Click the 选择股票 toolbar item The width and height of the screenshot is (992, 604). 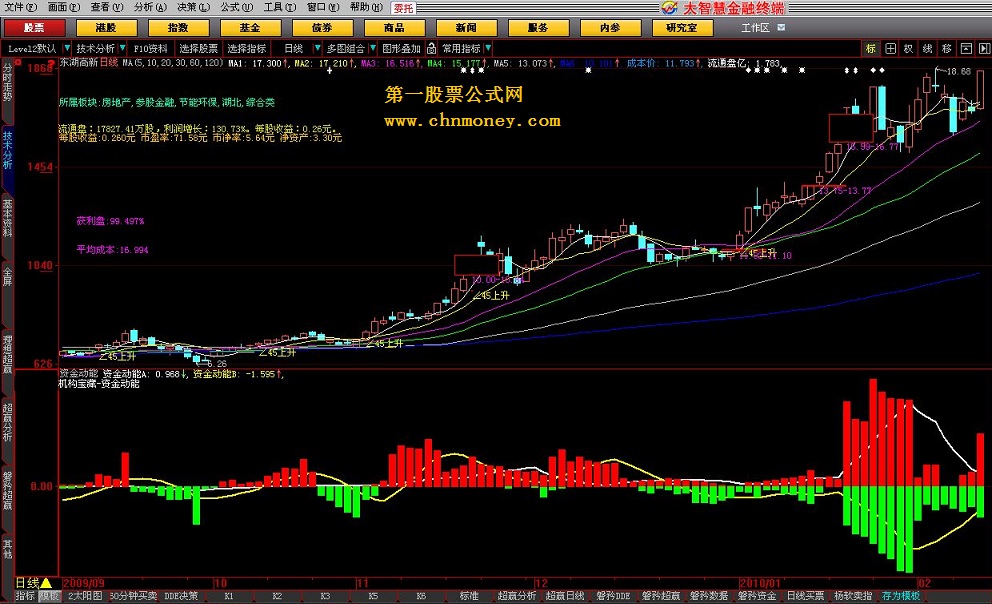click(x=198, y=48)
